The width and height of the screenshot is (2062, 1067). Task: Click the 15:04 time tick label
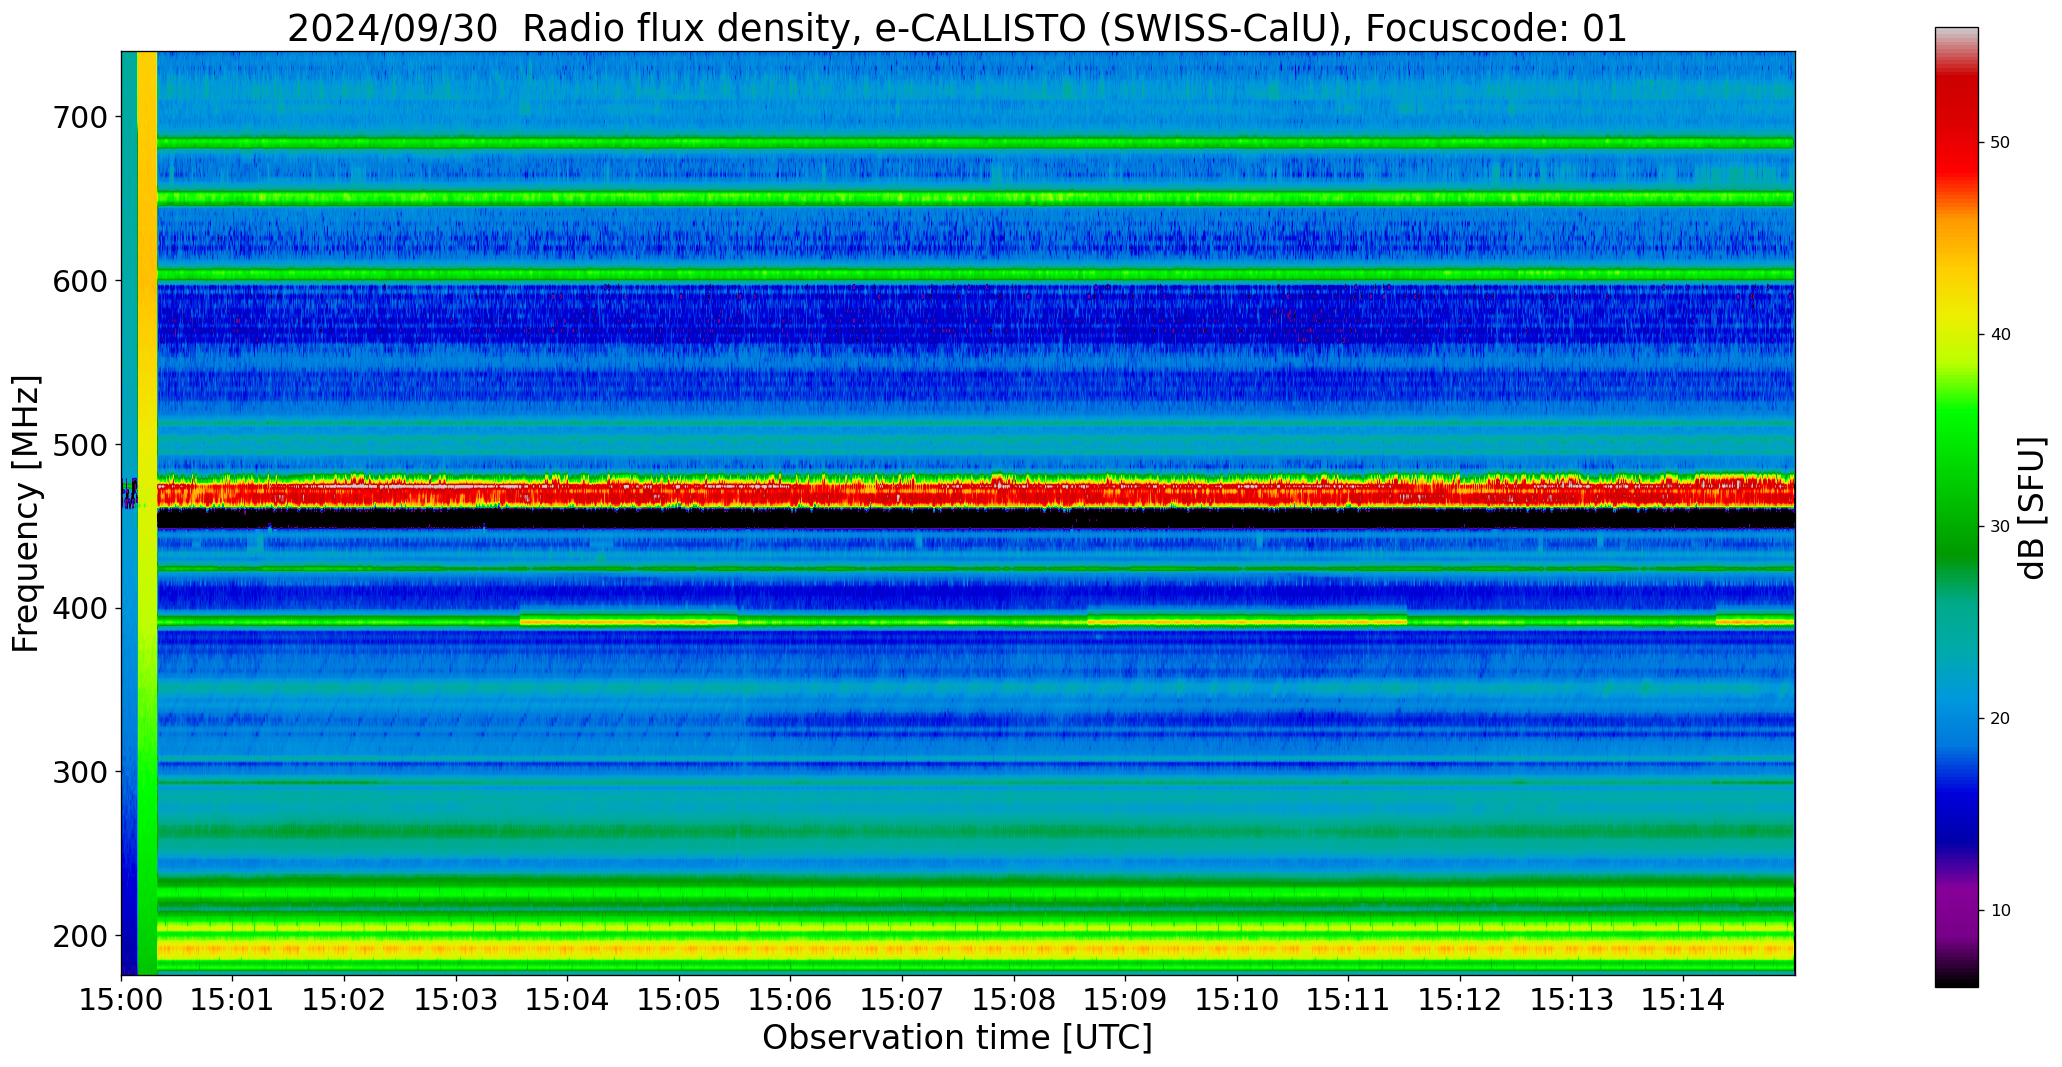point(568,1000)
